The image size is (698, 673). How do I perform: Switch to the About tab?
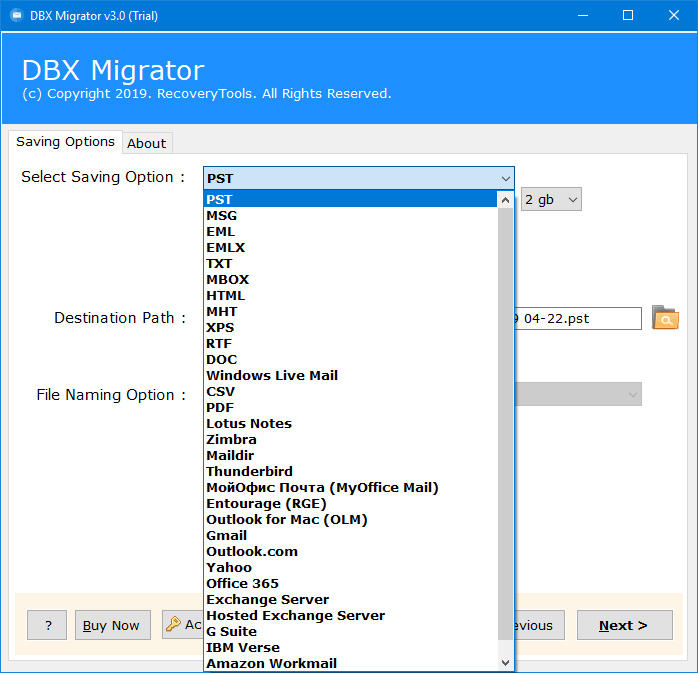pyautogui.click(x=146, y=143)
